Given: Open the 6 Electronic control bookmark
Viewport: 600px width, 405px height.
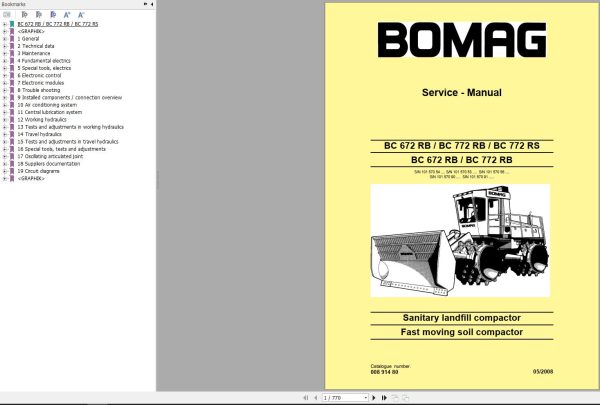Looking at the screenshot, I should click(x=39, y=75).
